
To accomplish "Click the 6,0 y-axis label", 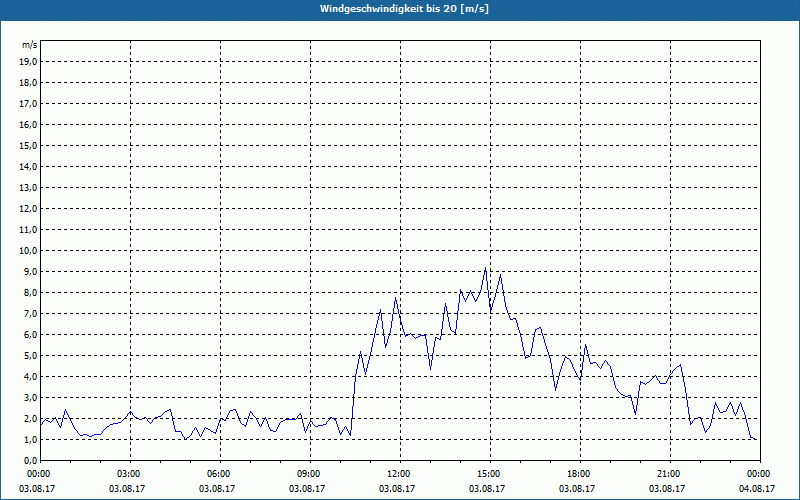I will [x=31, y=334].
